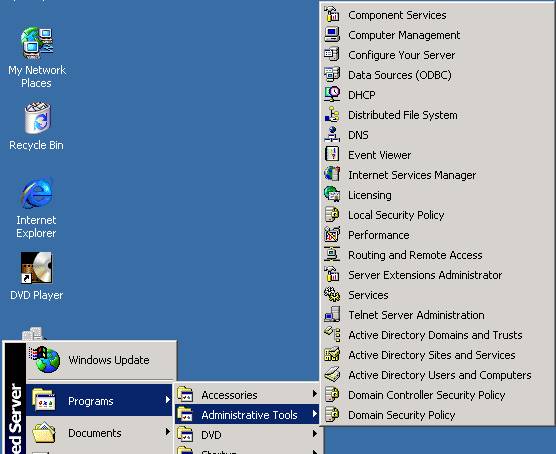
Task: Click the Computer Management icon
Action: pyautogui.click(x=332, y=34)
